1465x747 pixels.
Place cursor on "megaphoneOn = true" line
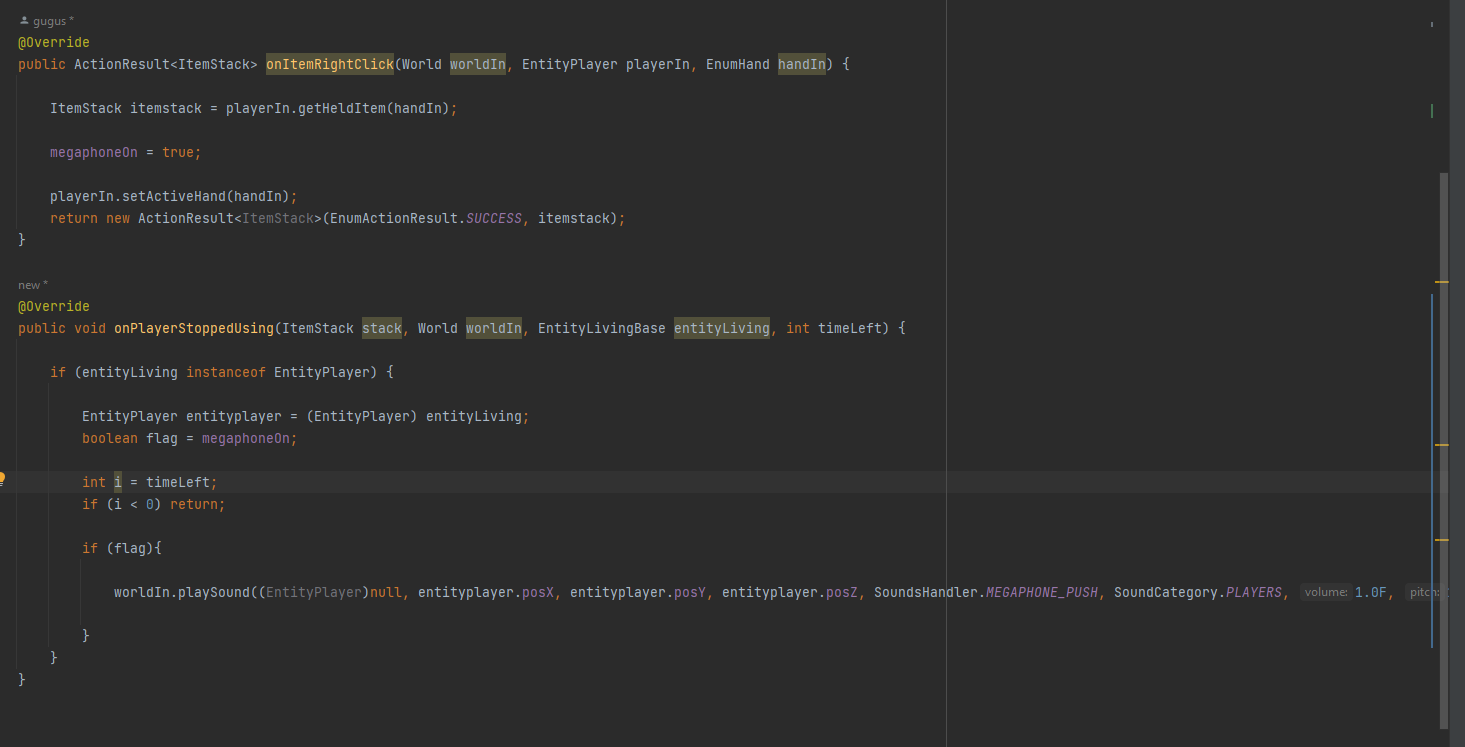pos(125,152)
